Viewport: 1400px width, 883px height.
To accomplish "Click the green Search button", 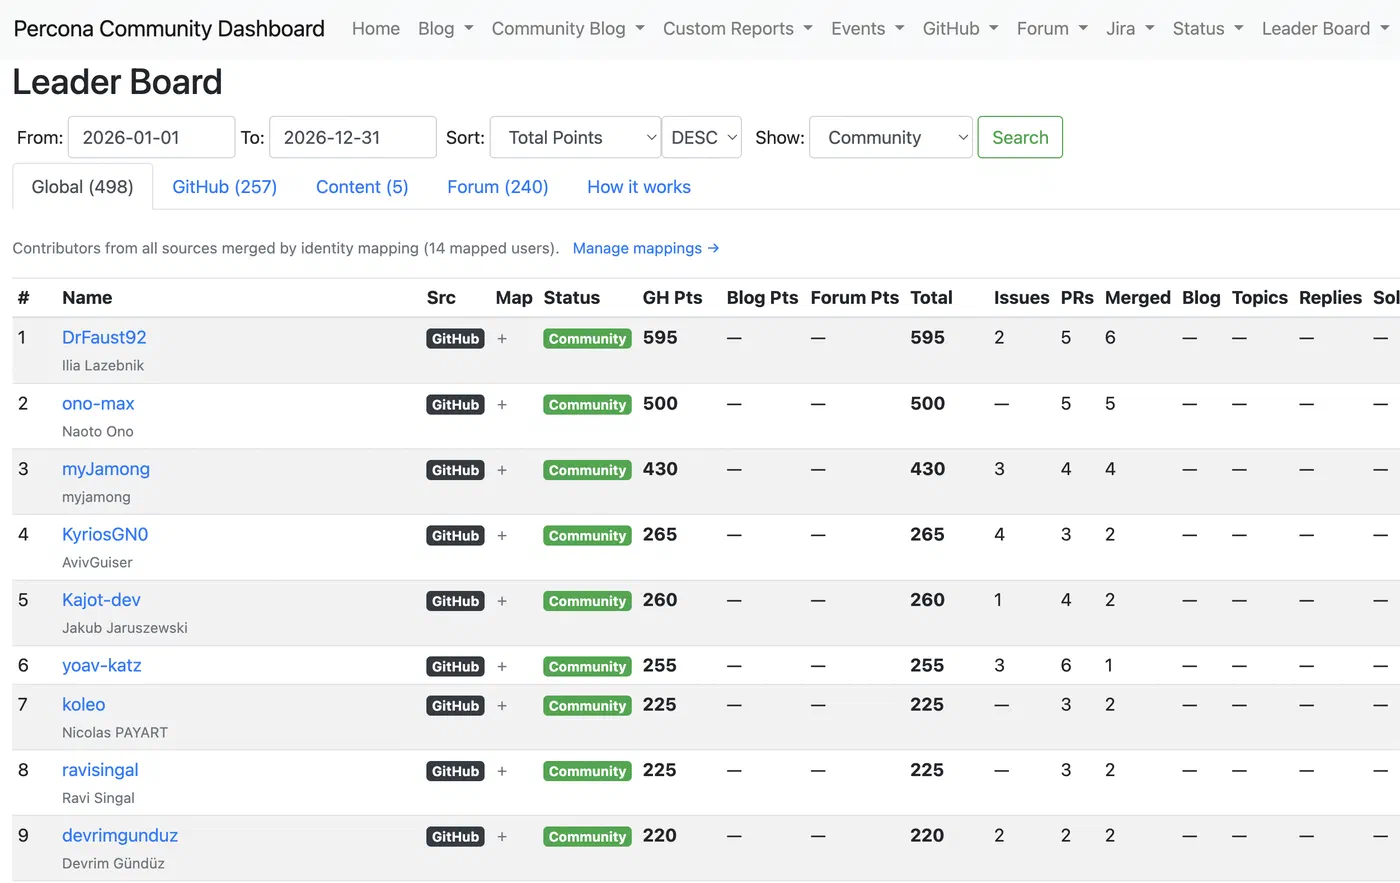I will point(1020,137).
